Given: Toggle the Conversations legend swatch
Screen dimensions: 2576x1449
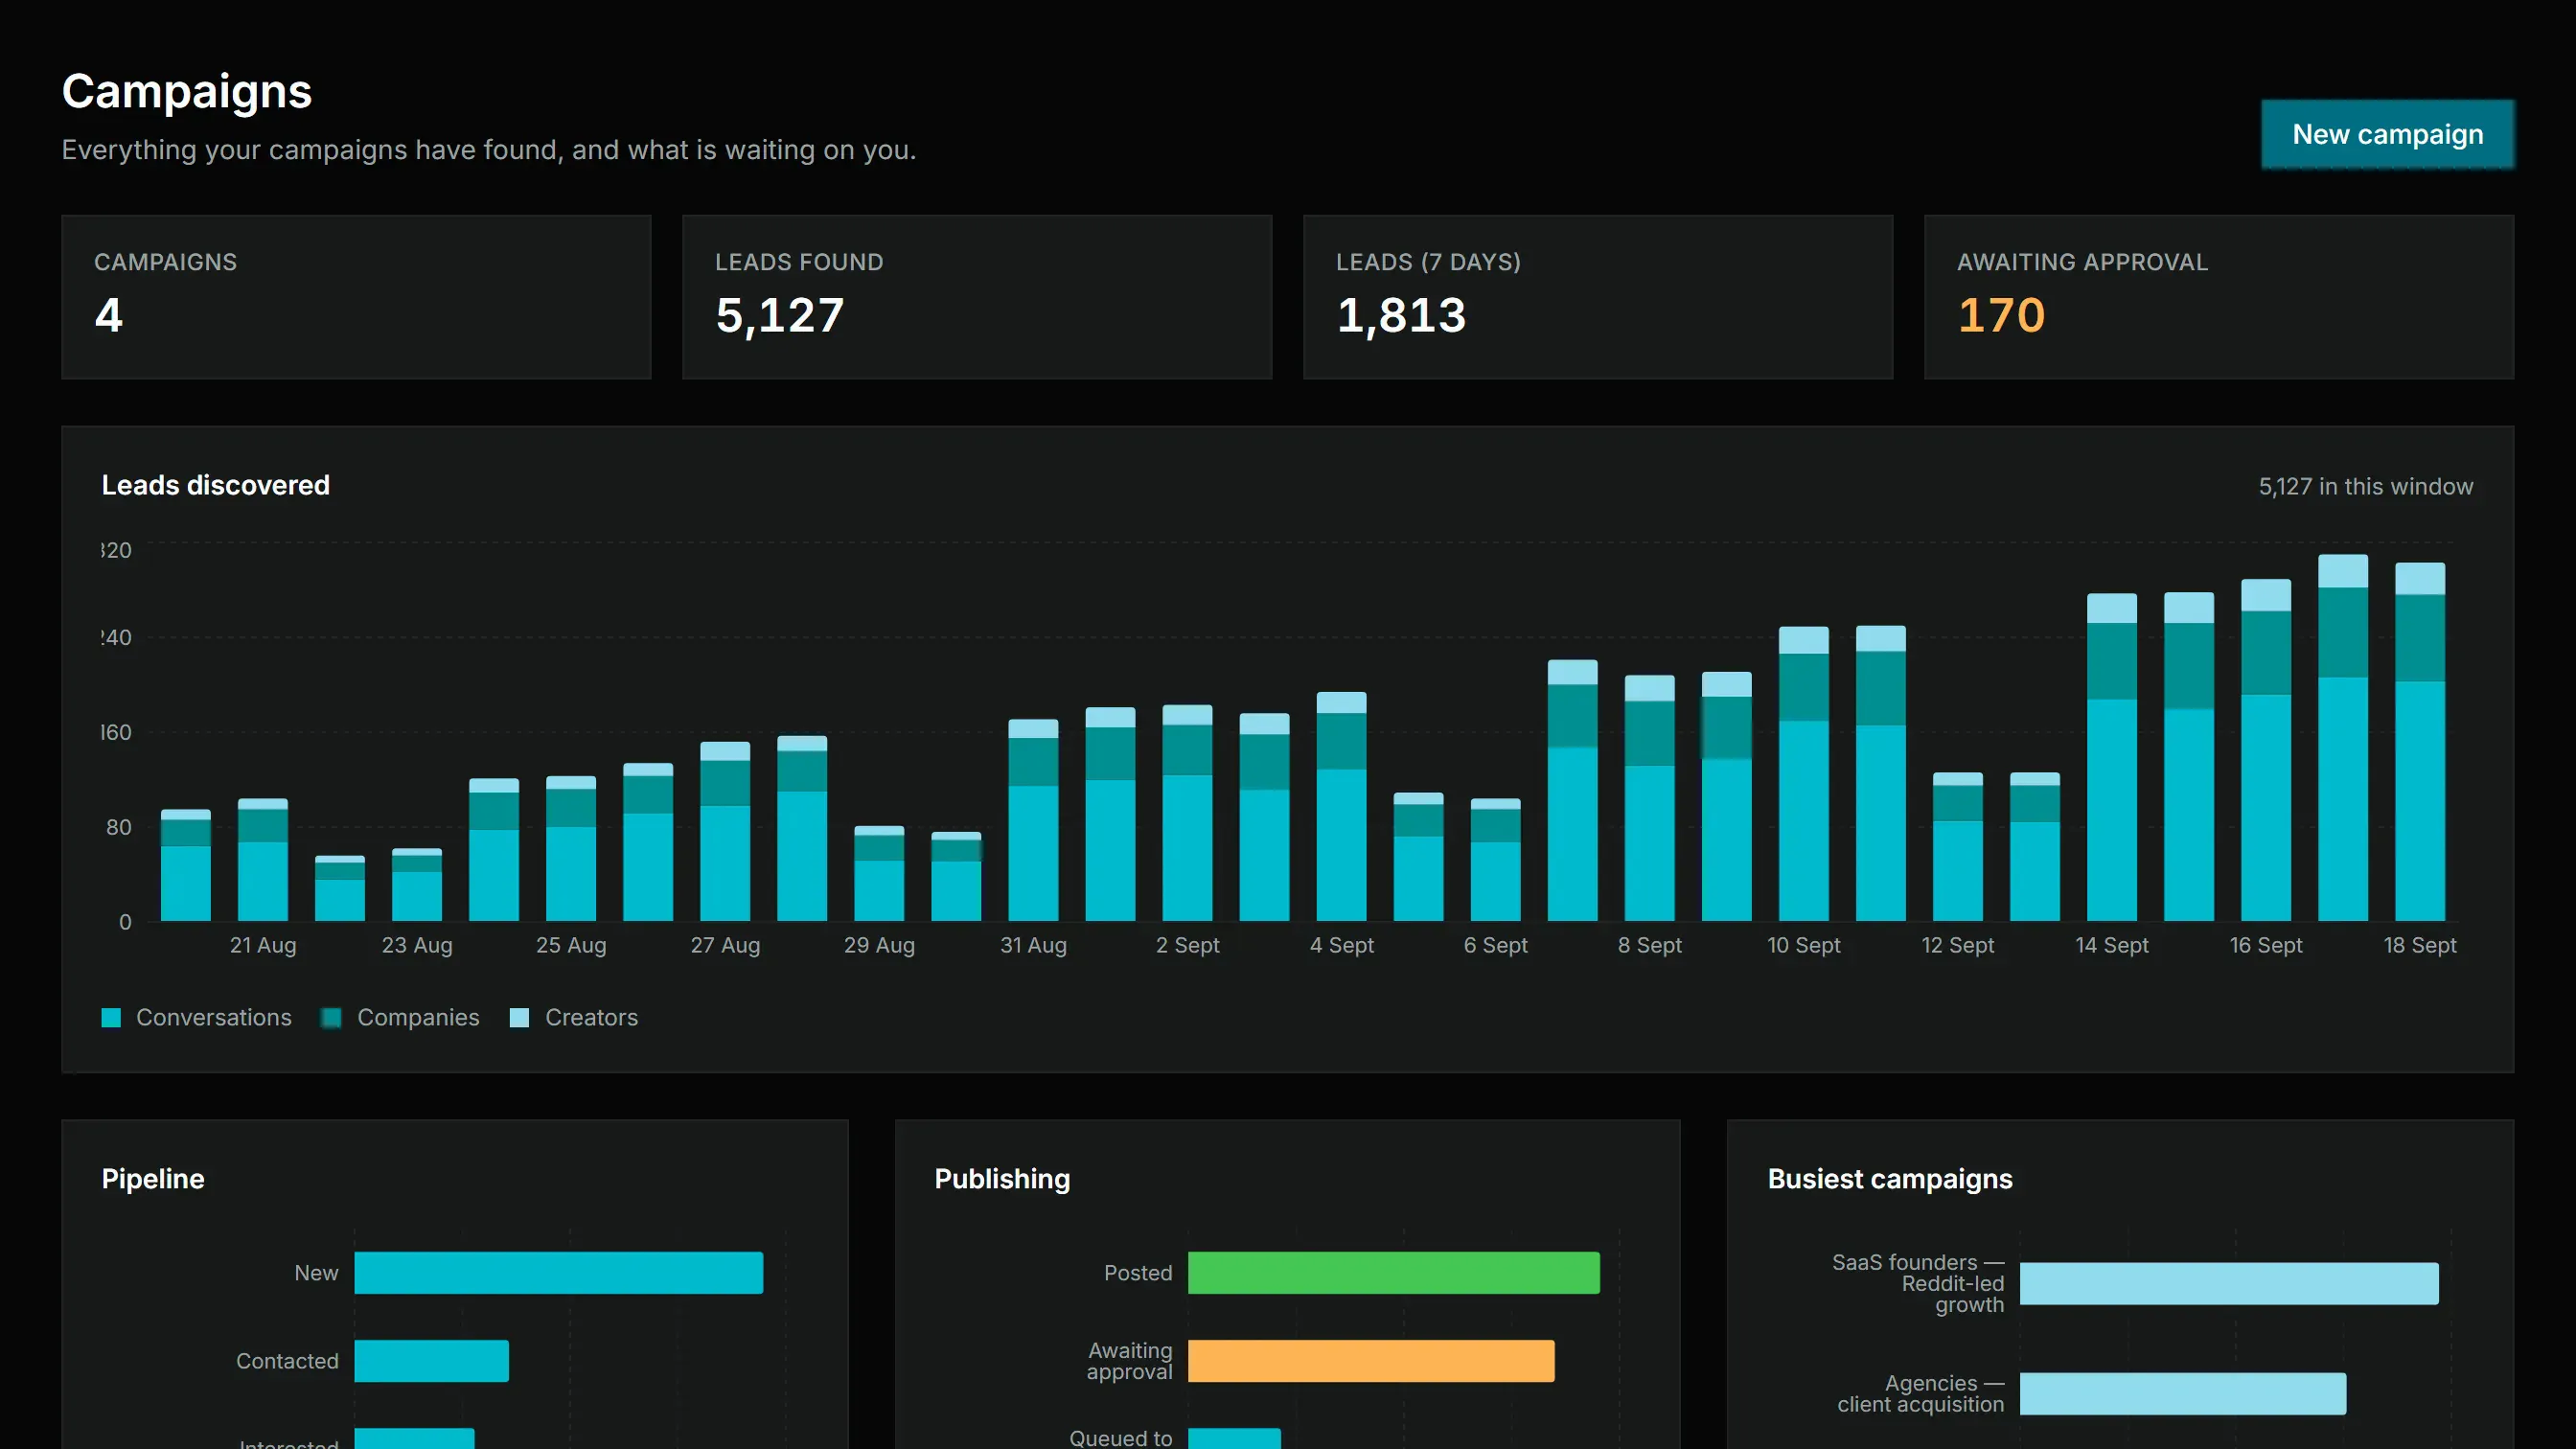Looking at the screenshot, I should (111, 1018).
